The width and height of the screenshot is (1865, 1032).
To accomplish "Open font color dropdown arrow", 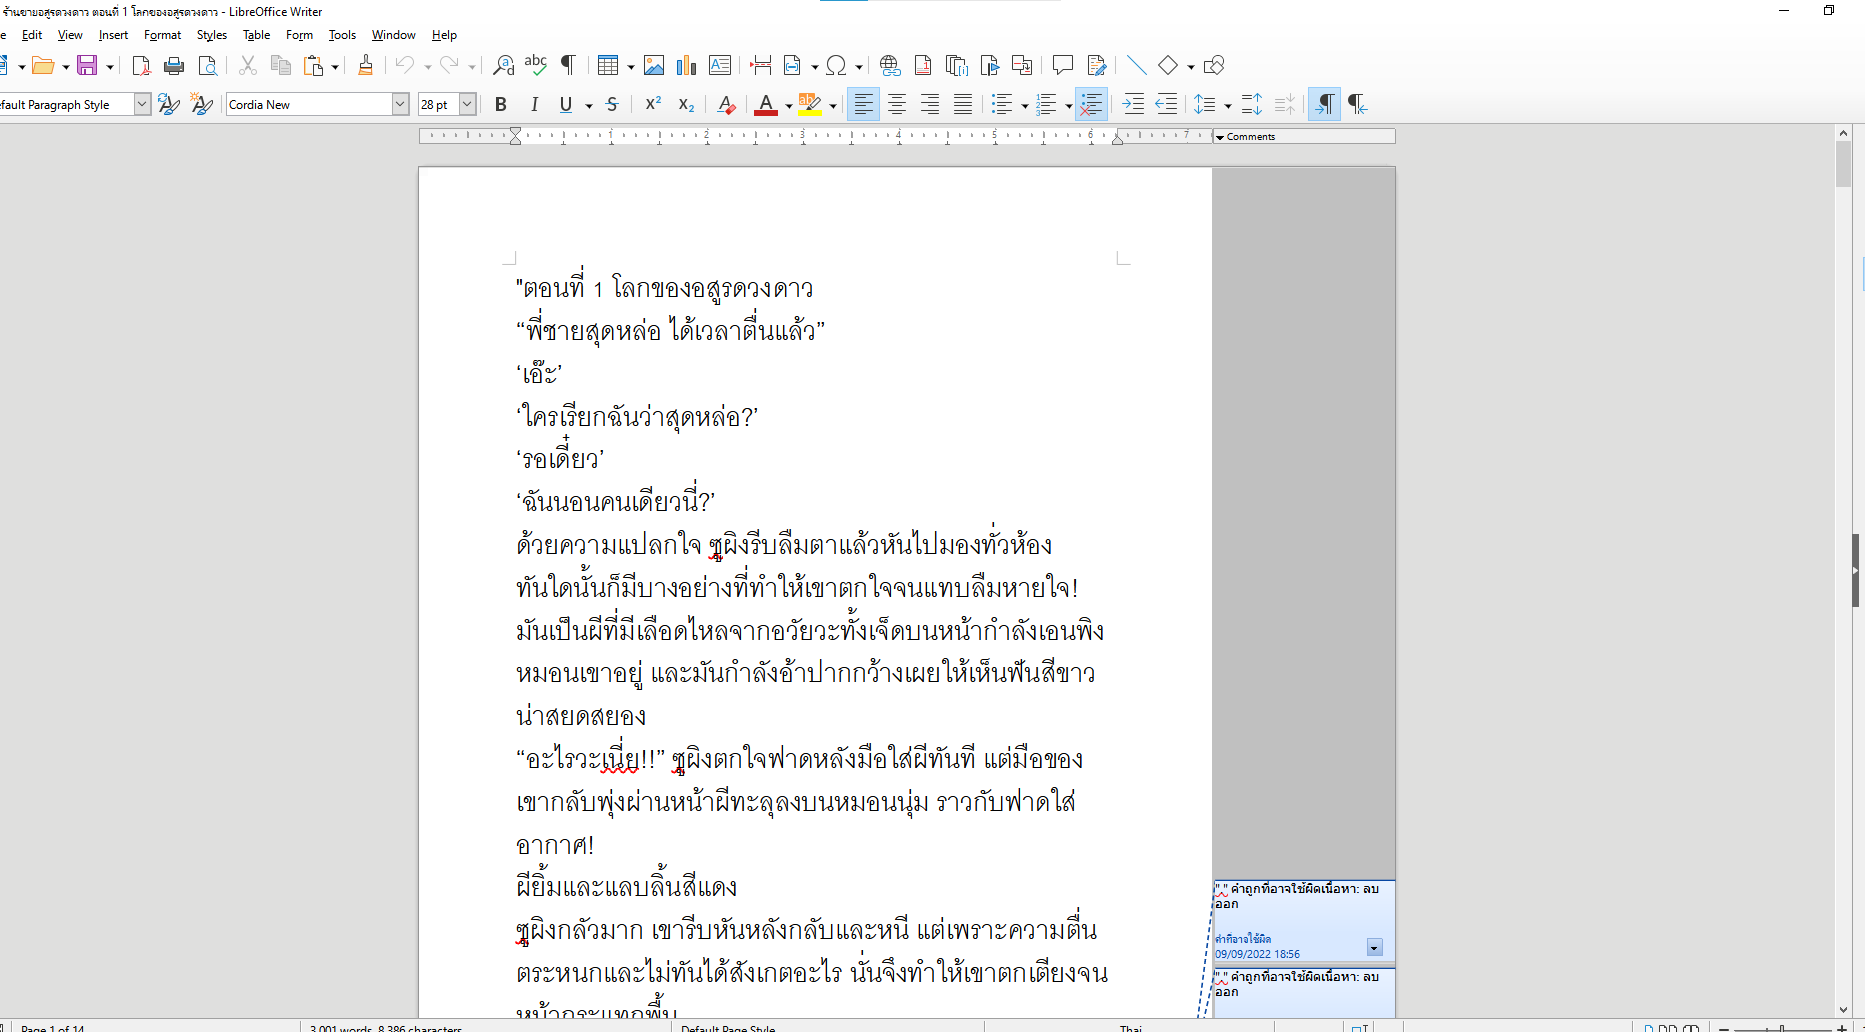I will click(x=789, y=105).
